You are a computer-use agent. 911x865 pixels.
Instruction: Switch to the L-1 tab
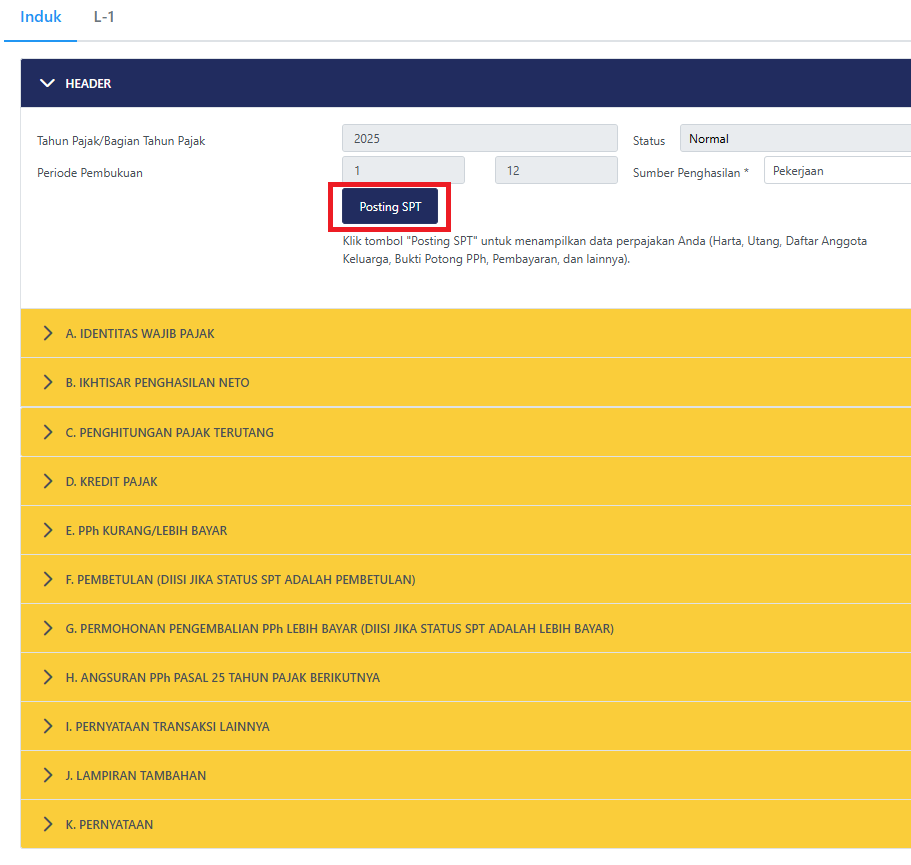[104, 17]
